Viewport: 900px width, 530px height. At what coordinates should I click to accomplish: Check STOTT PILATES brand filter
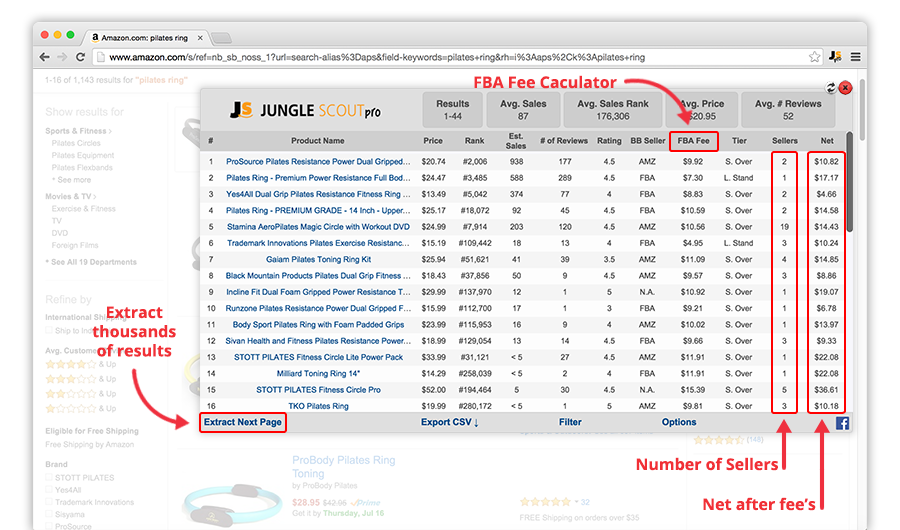(49, 477)
